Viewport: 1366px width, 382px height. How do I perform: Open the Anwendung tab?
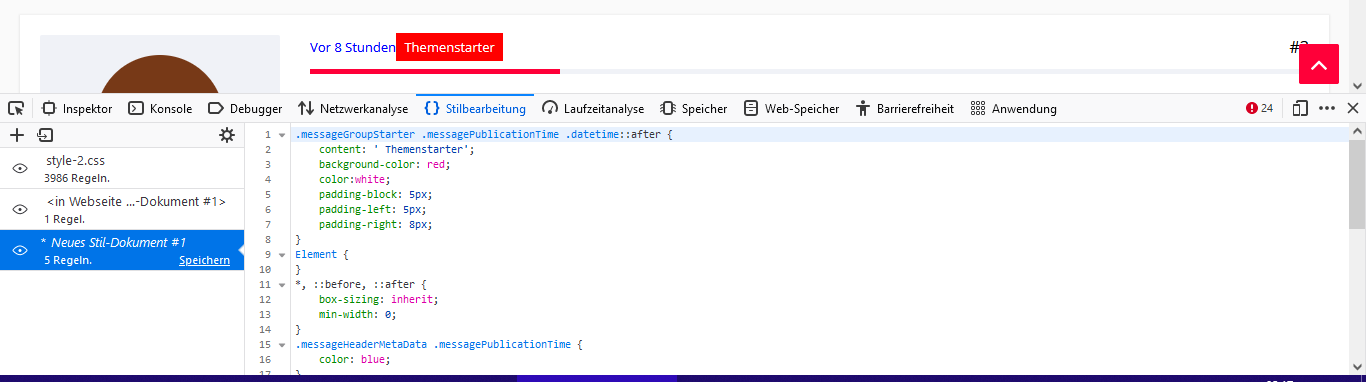1014,108
